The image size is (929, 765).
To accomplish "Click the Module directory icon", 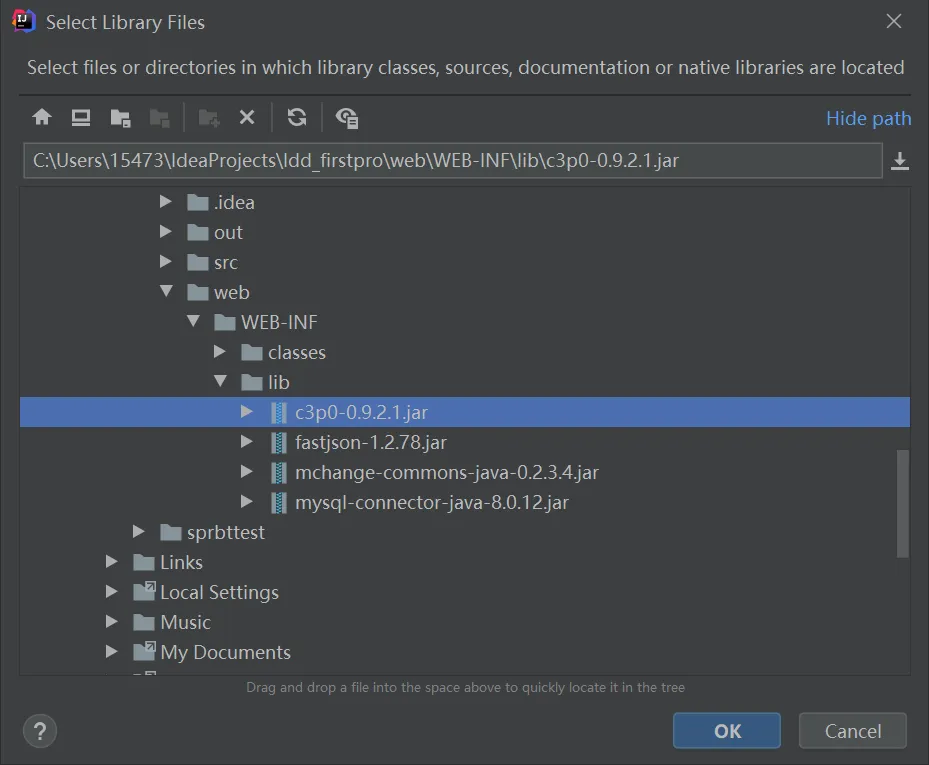I will point(159,118).
